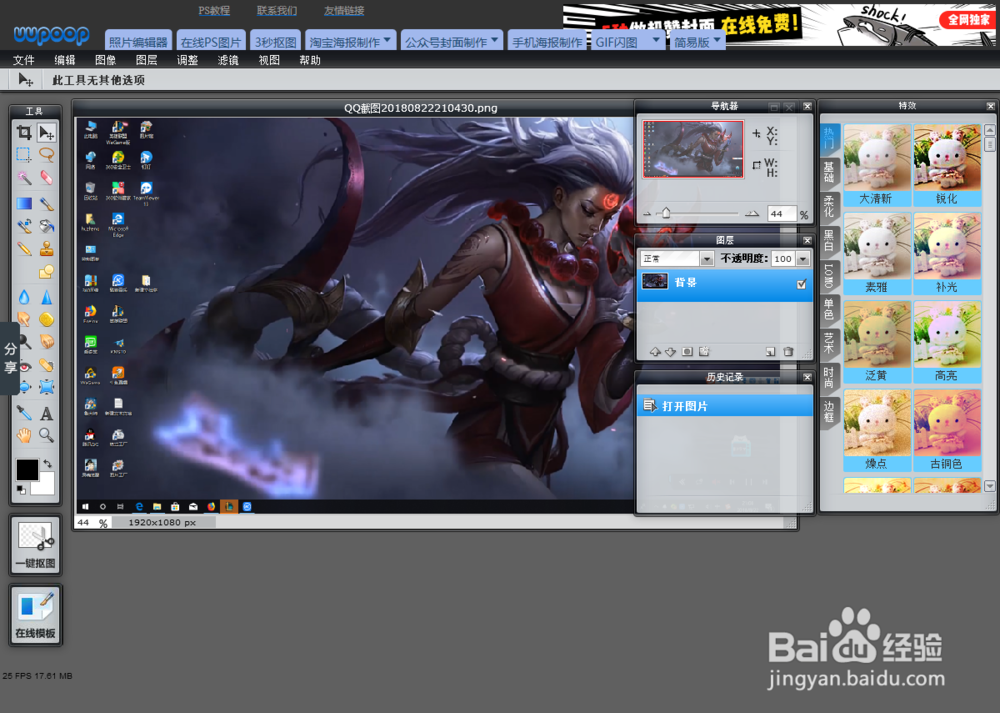The height and width of the screenshot is (713, 1000).
Task: Select the Type text tool
Action: (x=47, y=413)
